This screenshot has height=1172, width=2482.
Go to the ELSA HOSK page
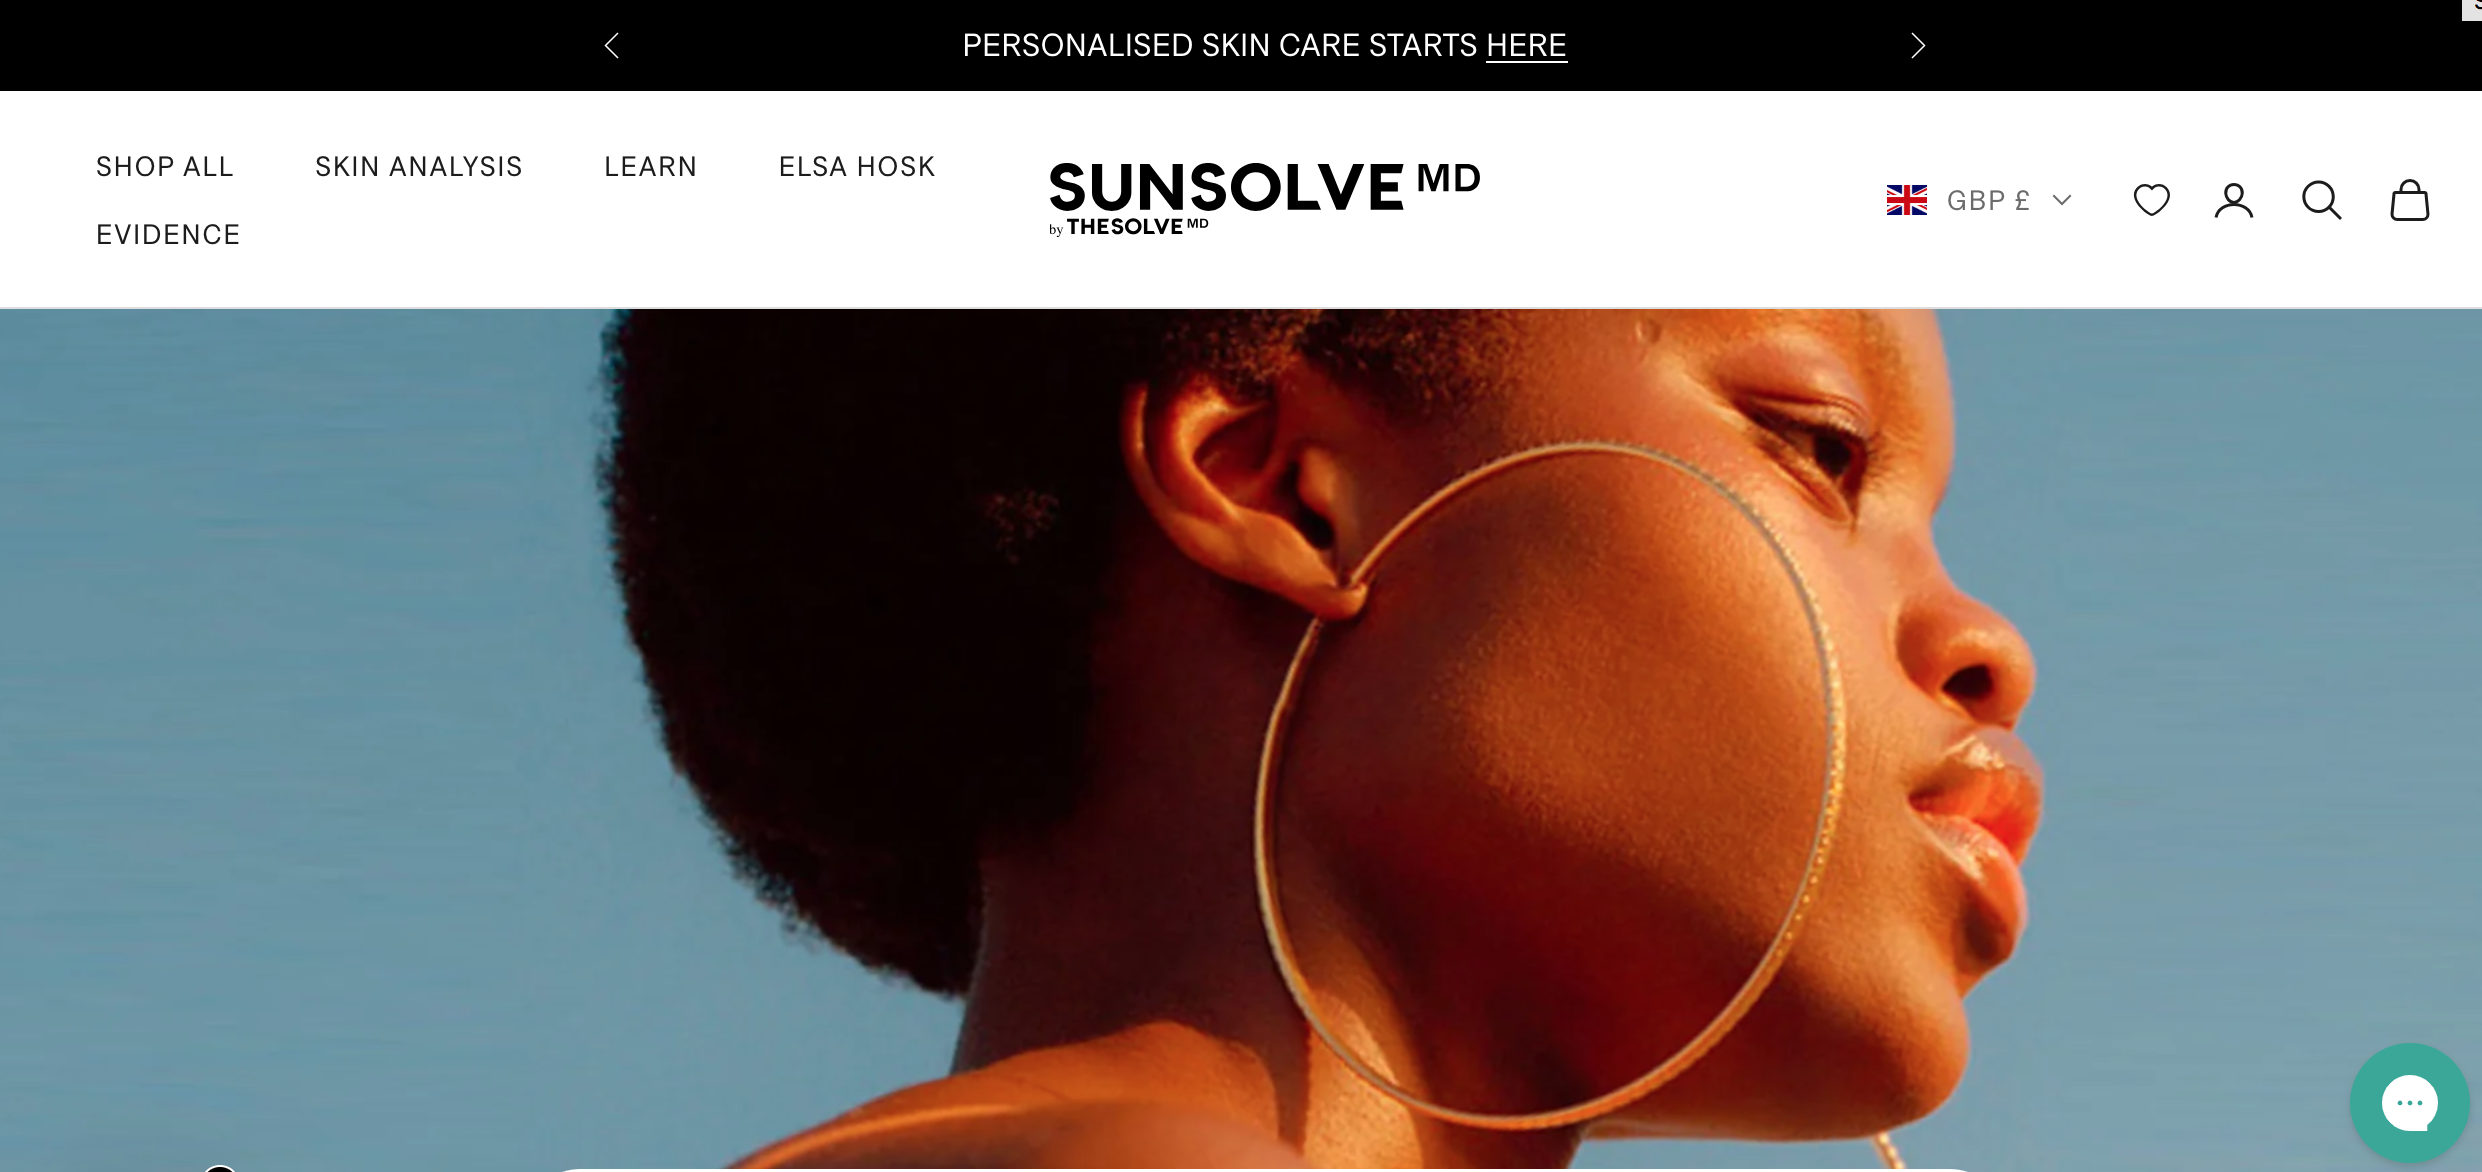pyautogui.click(x=857, y=166)
